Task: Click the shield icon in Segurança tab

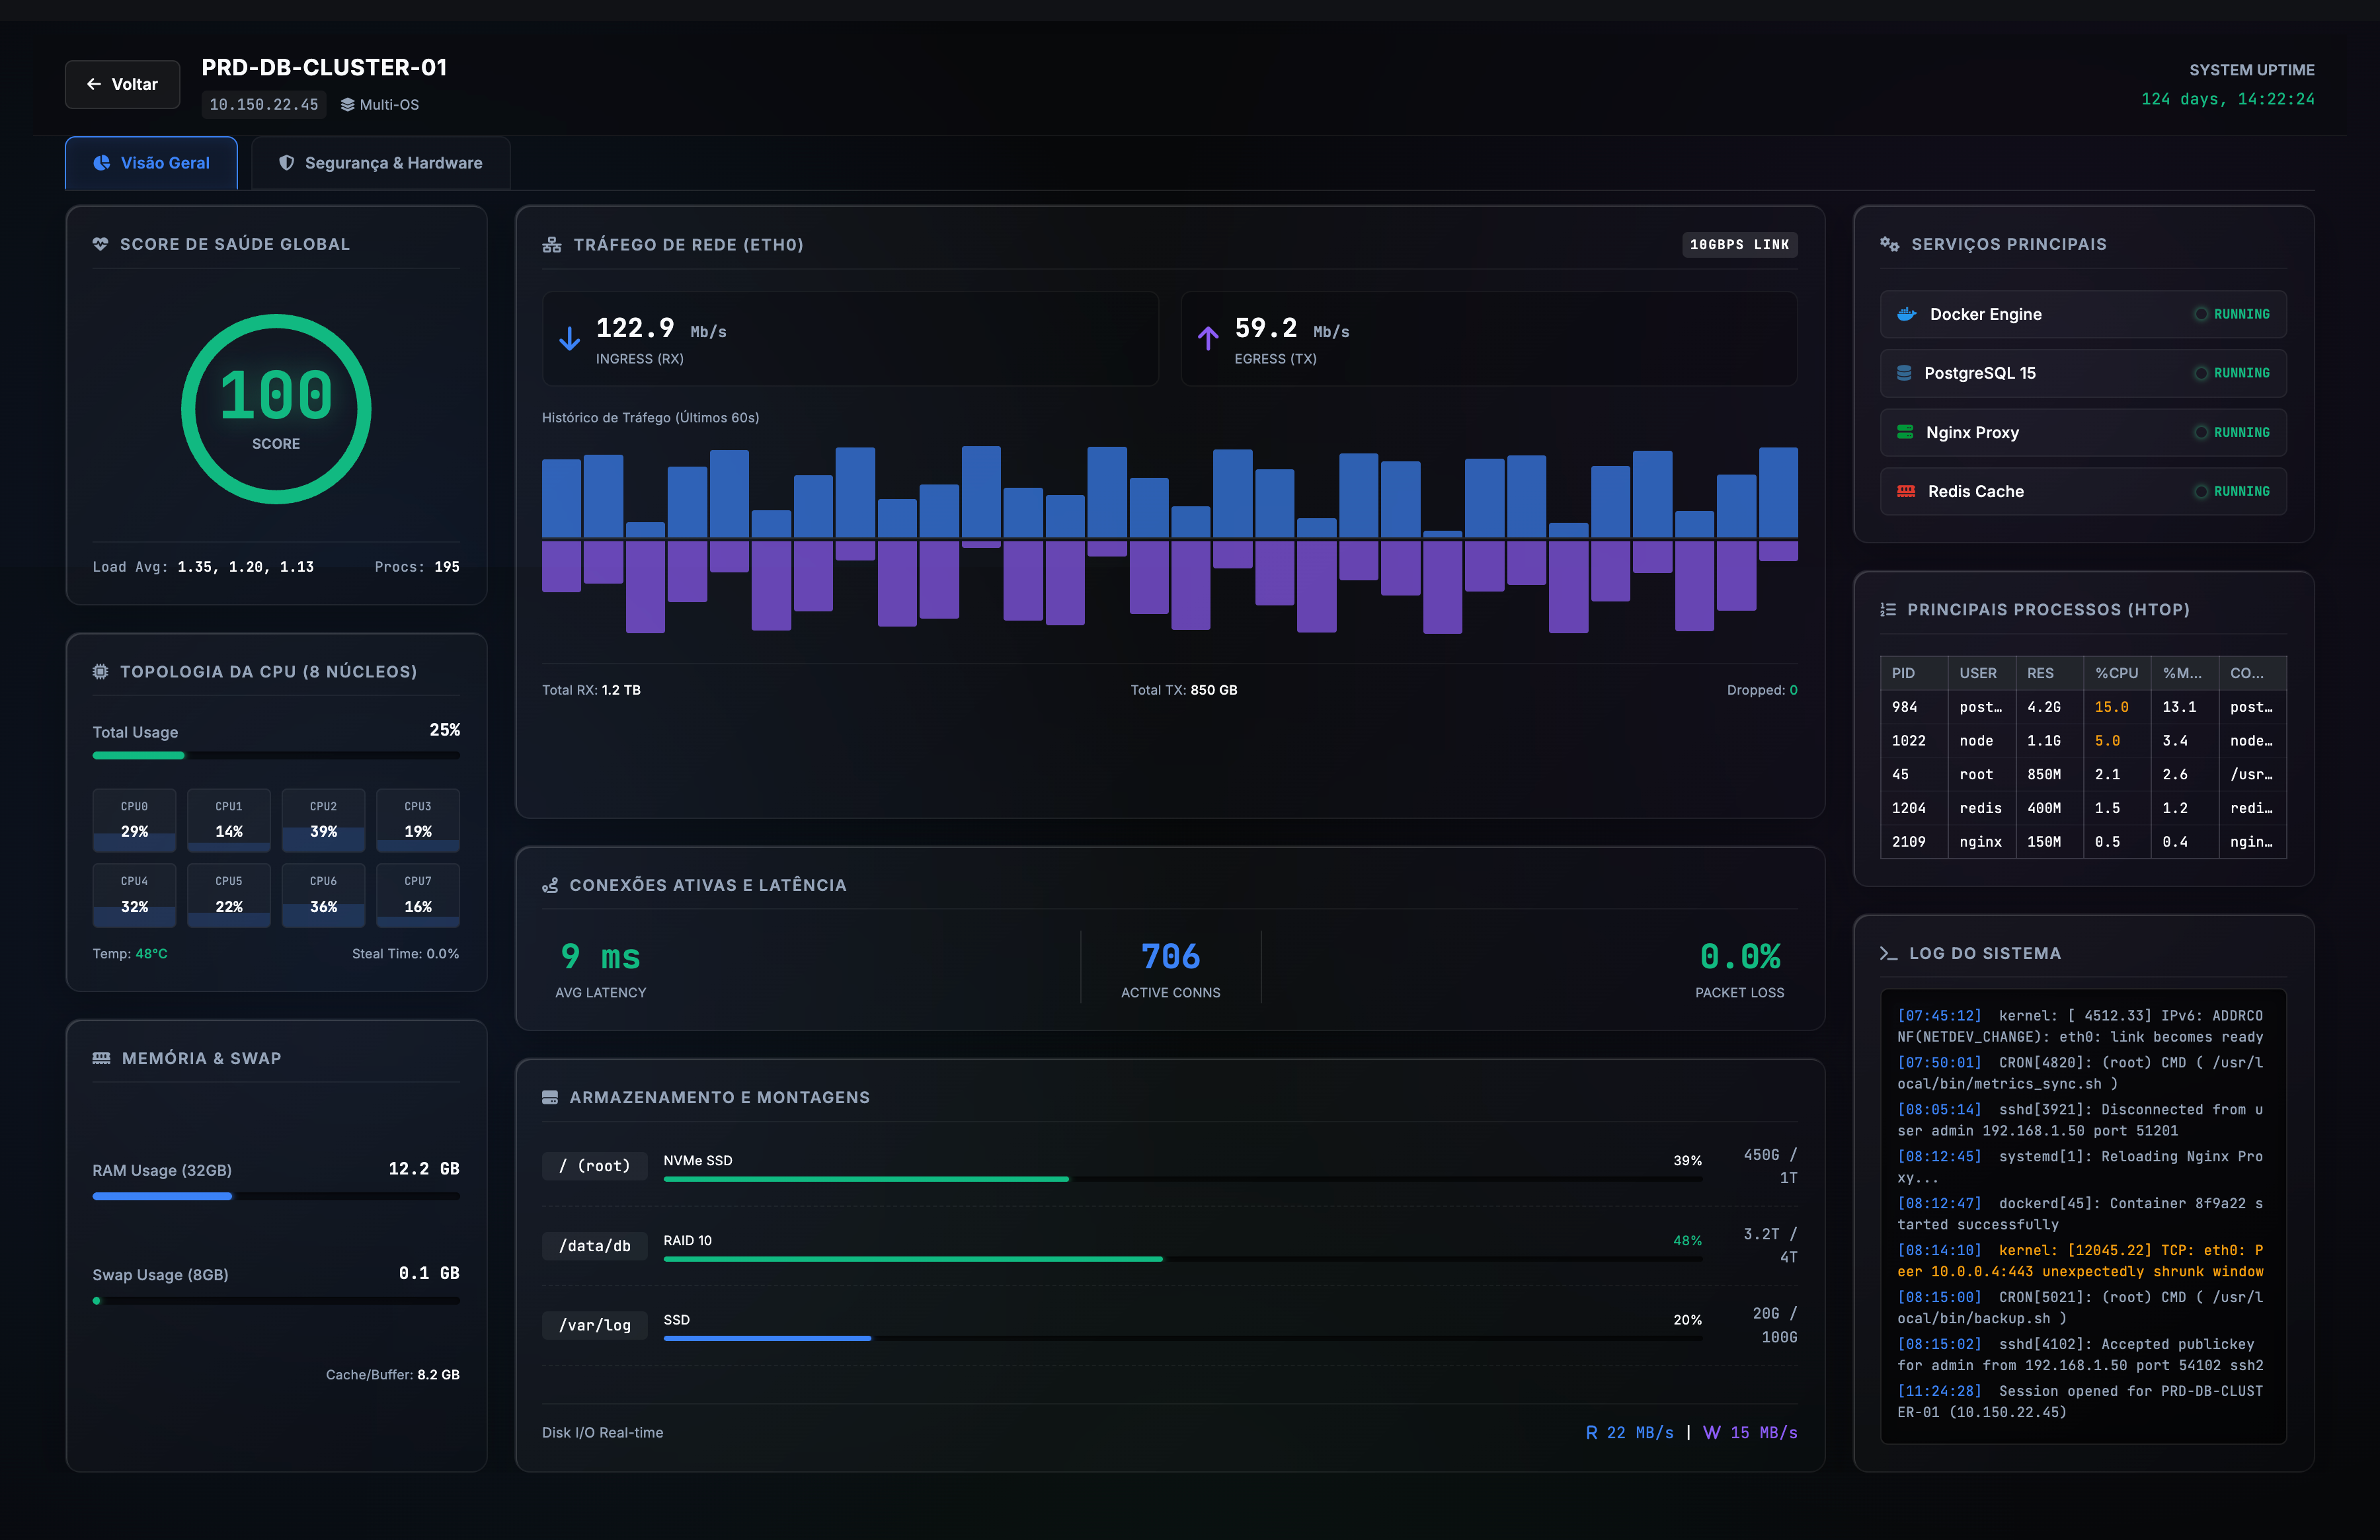Action: point(286,163)
